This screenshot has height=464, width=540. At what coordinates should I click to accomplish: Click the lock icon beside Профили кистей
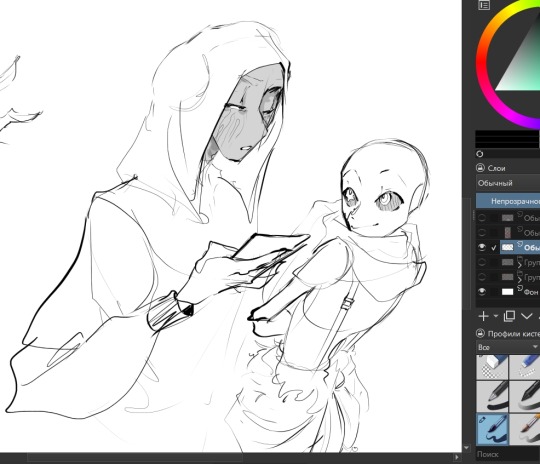pyautogui.click(x=480, y=333)
